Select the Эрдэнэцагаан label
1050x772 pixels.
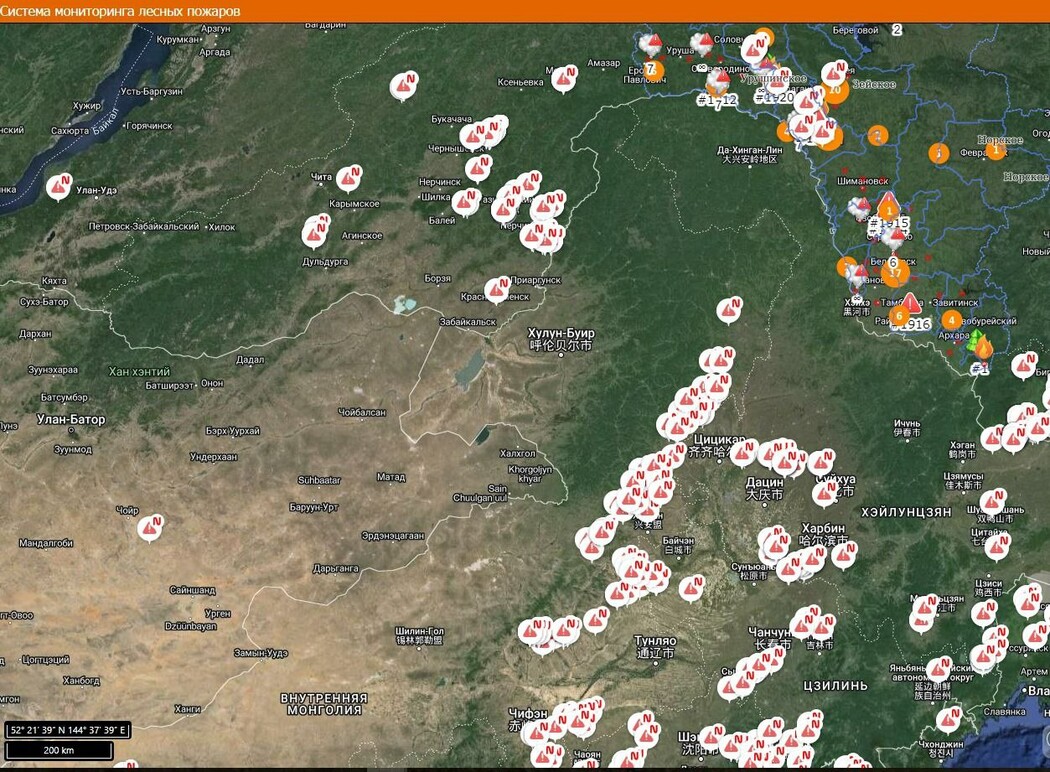pos(392,536)
